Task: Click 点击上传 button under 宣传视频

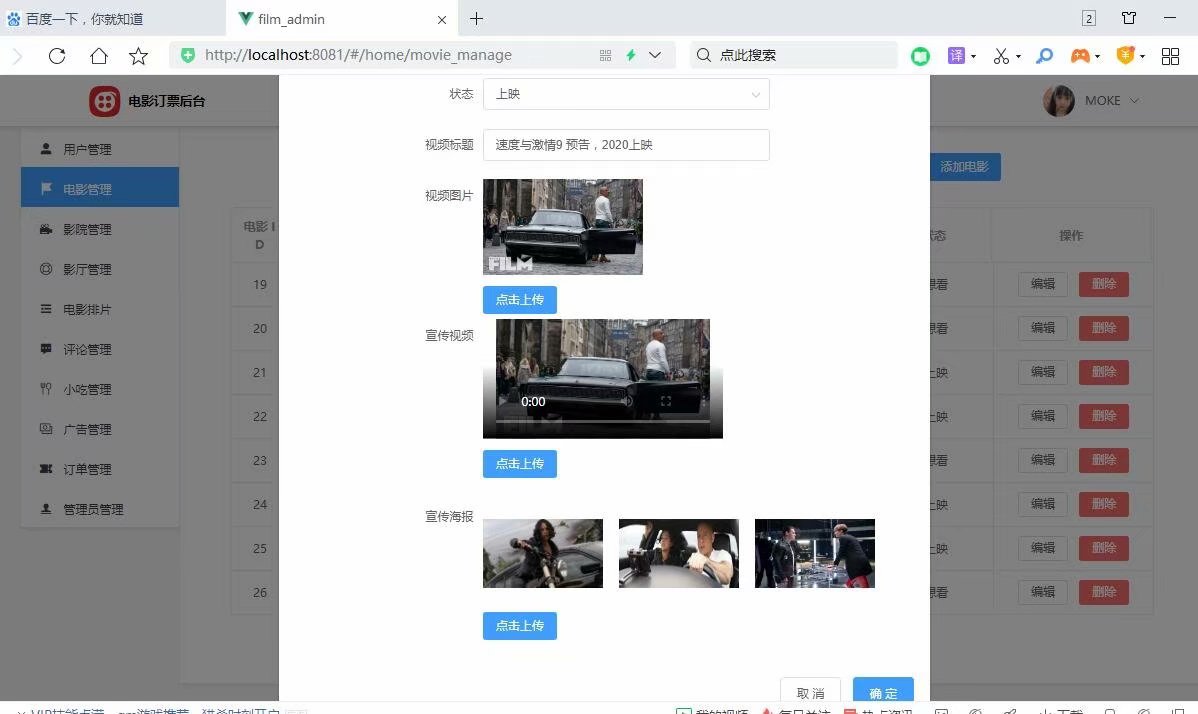Action: [520, 464]
